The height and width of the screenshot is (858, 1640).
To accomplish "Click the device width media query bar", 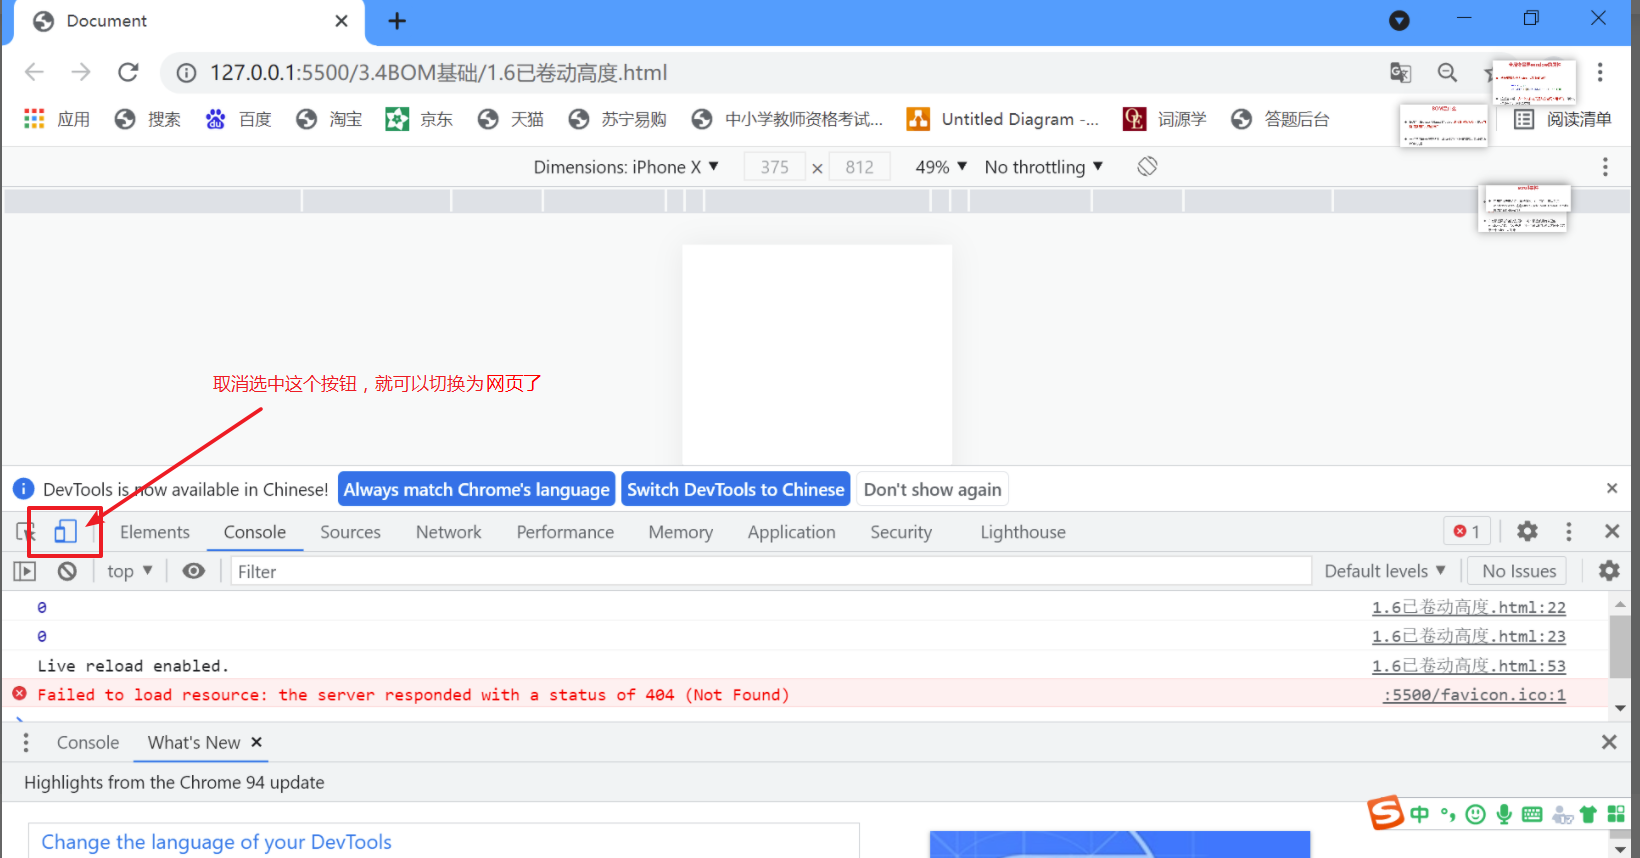I will pyautogui.click(x=817, y=201).
